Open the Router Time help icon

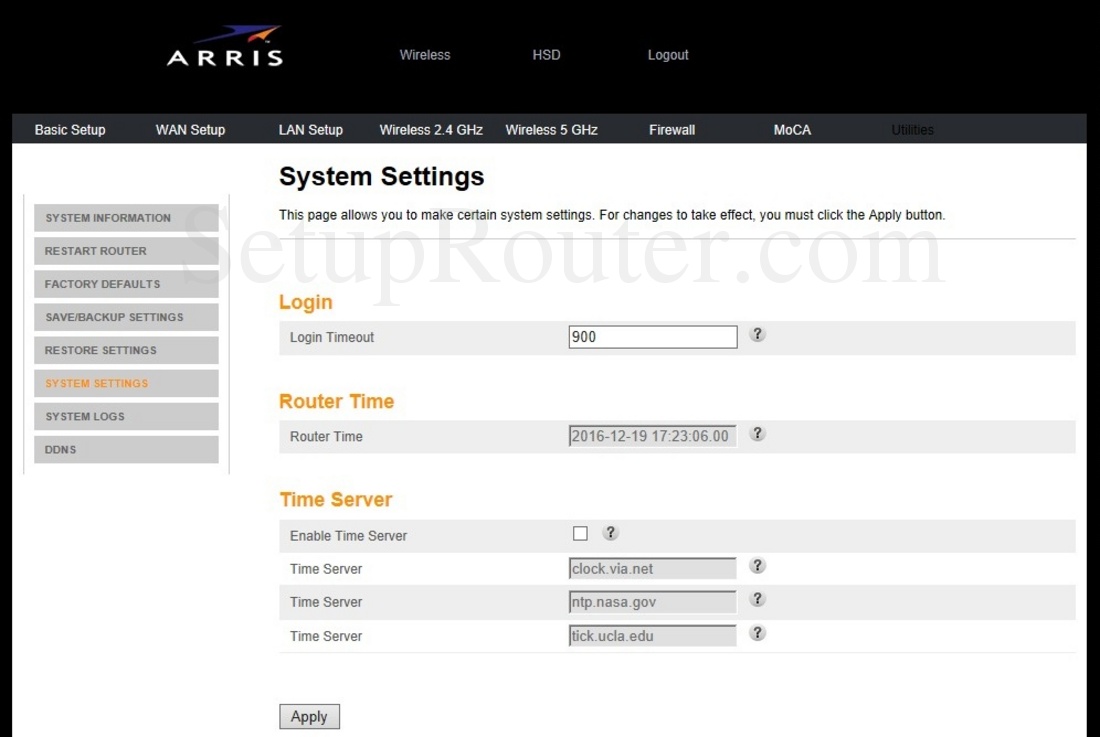(757, 434)
